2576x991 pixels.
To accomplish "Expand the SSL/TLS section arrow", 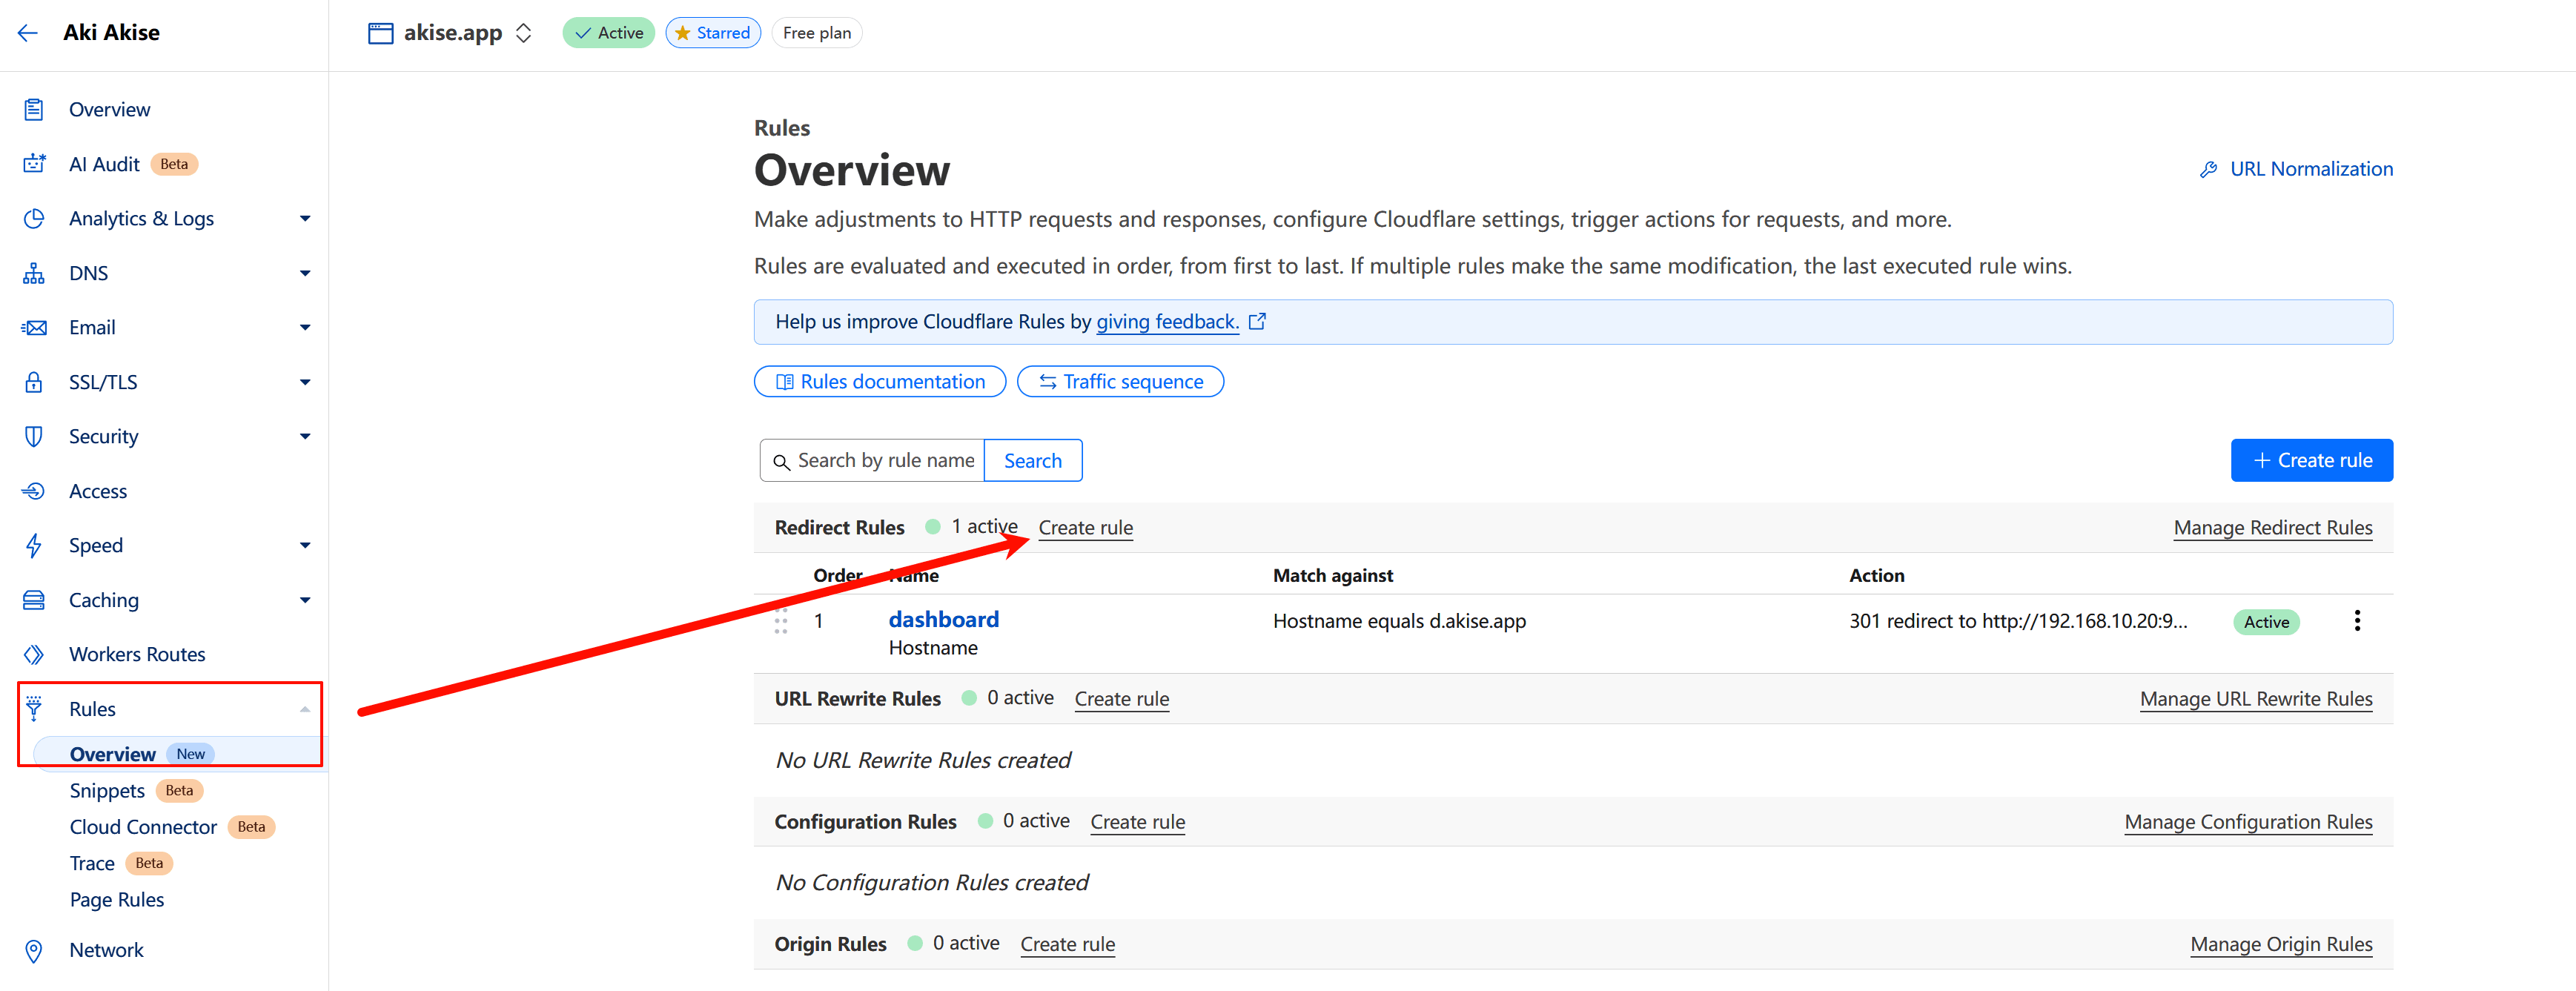I will tap(305, 382).
